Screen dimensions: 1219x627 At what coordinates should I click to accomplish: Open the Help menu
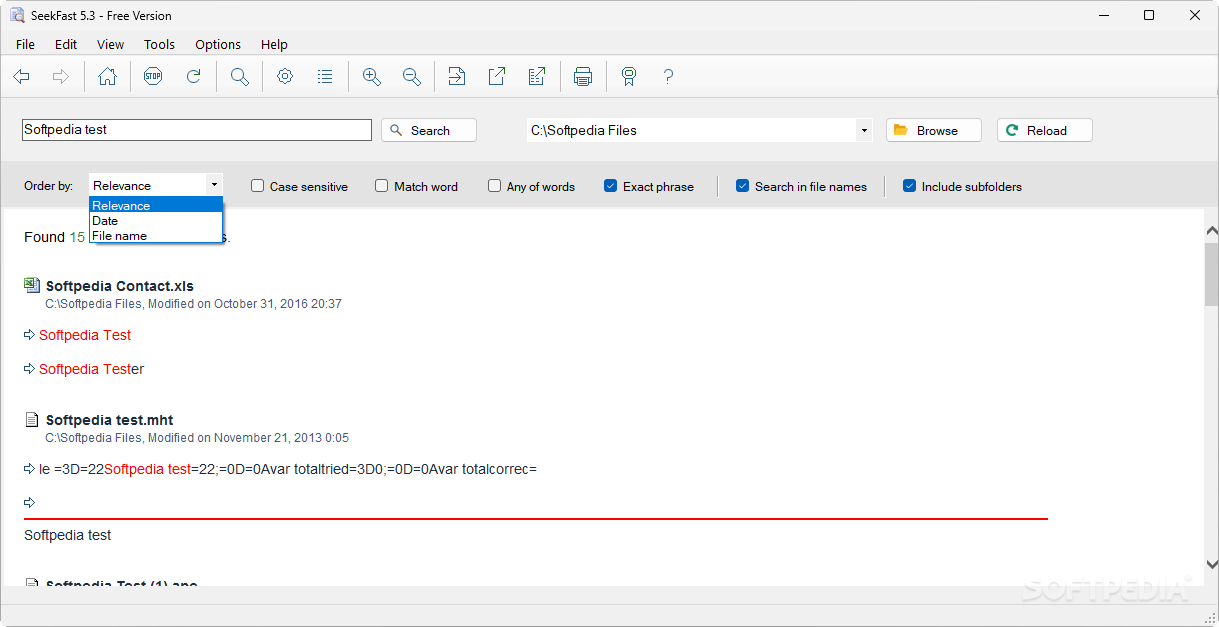274,44
